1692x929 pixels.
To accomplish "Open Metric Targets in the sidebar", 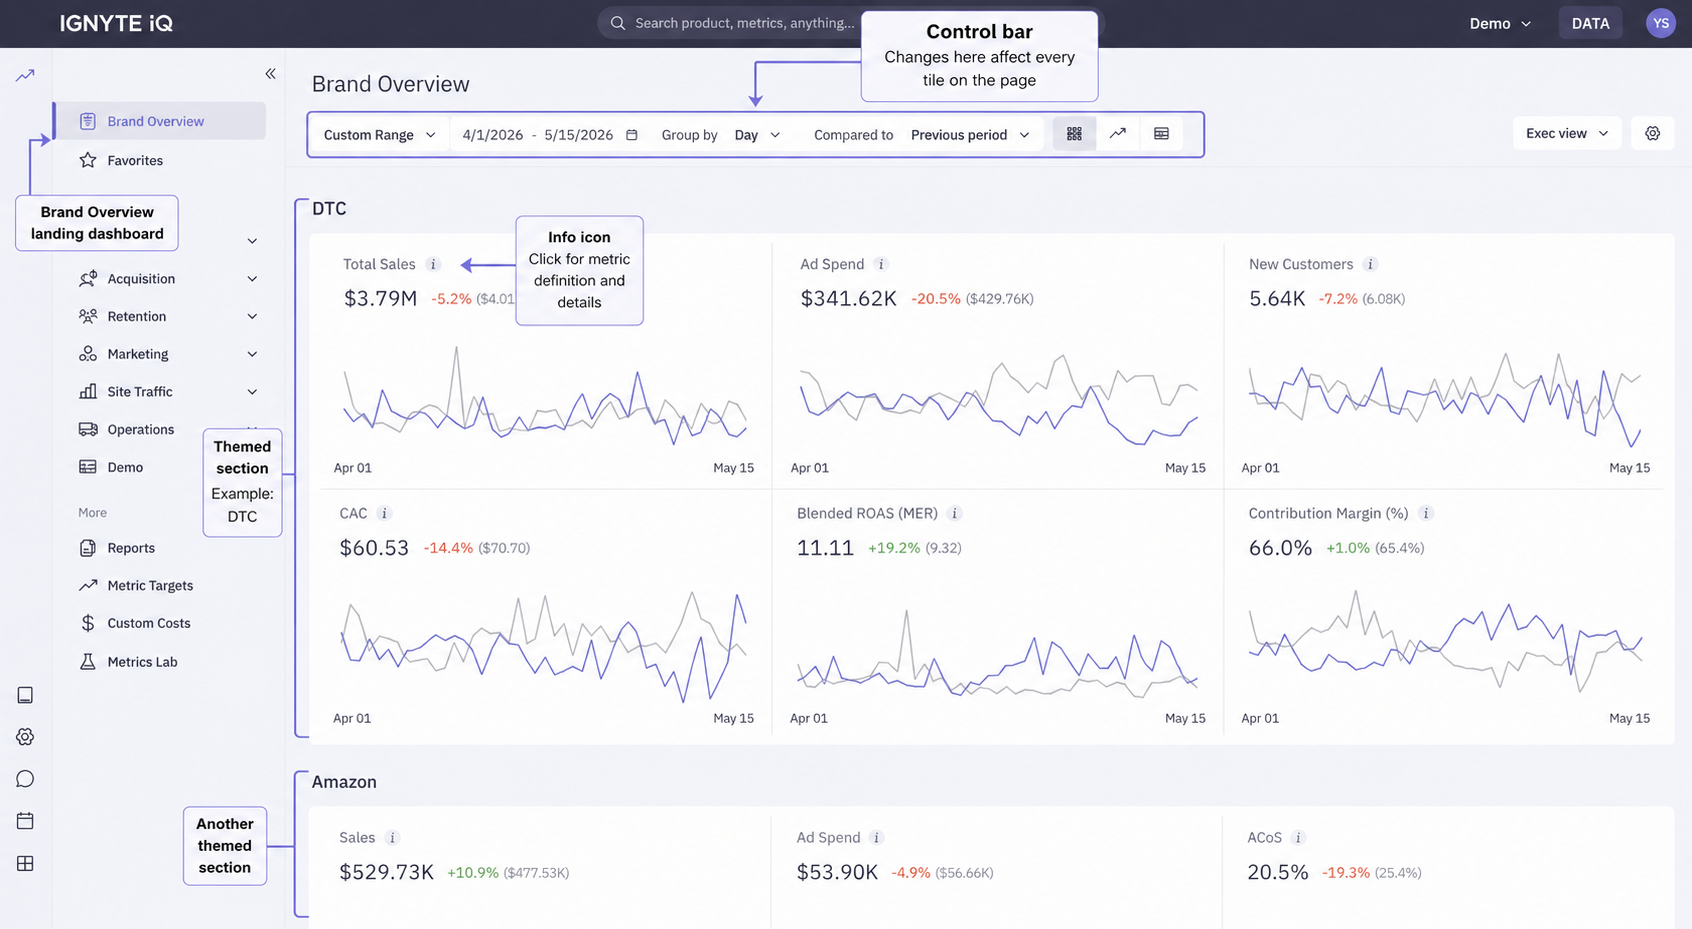I will click(x=150, y=586).
